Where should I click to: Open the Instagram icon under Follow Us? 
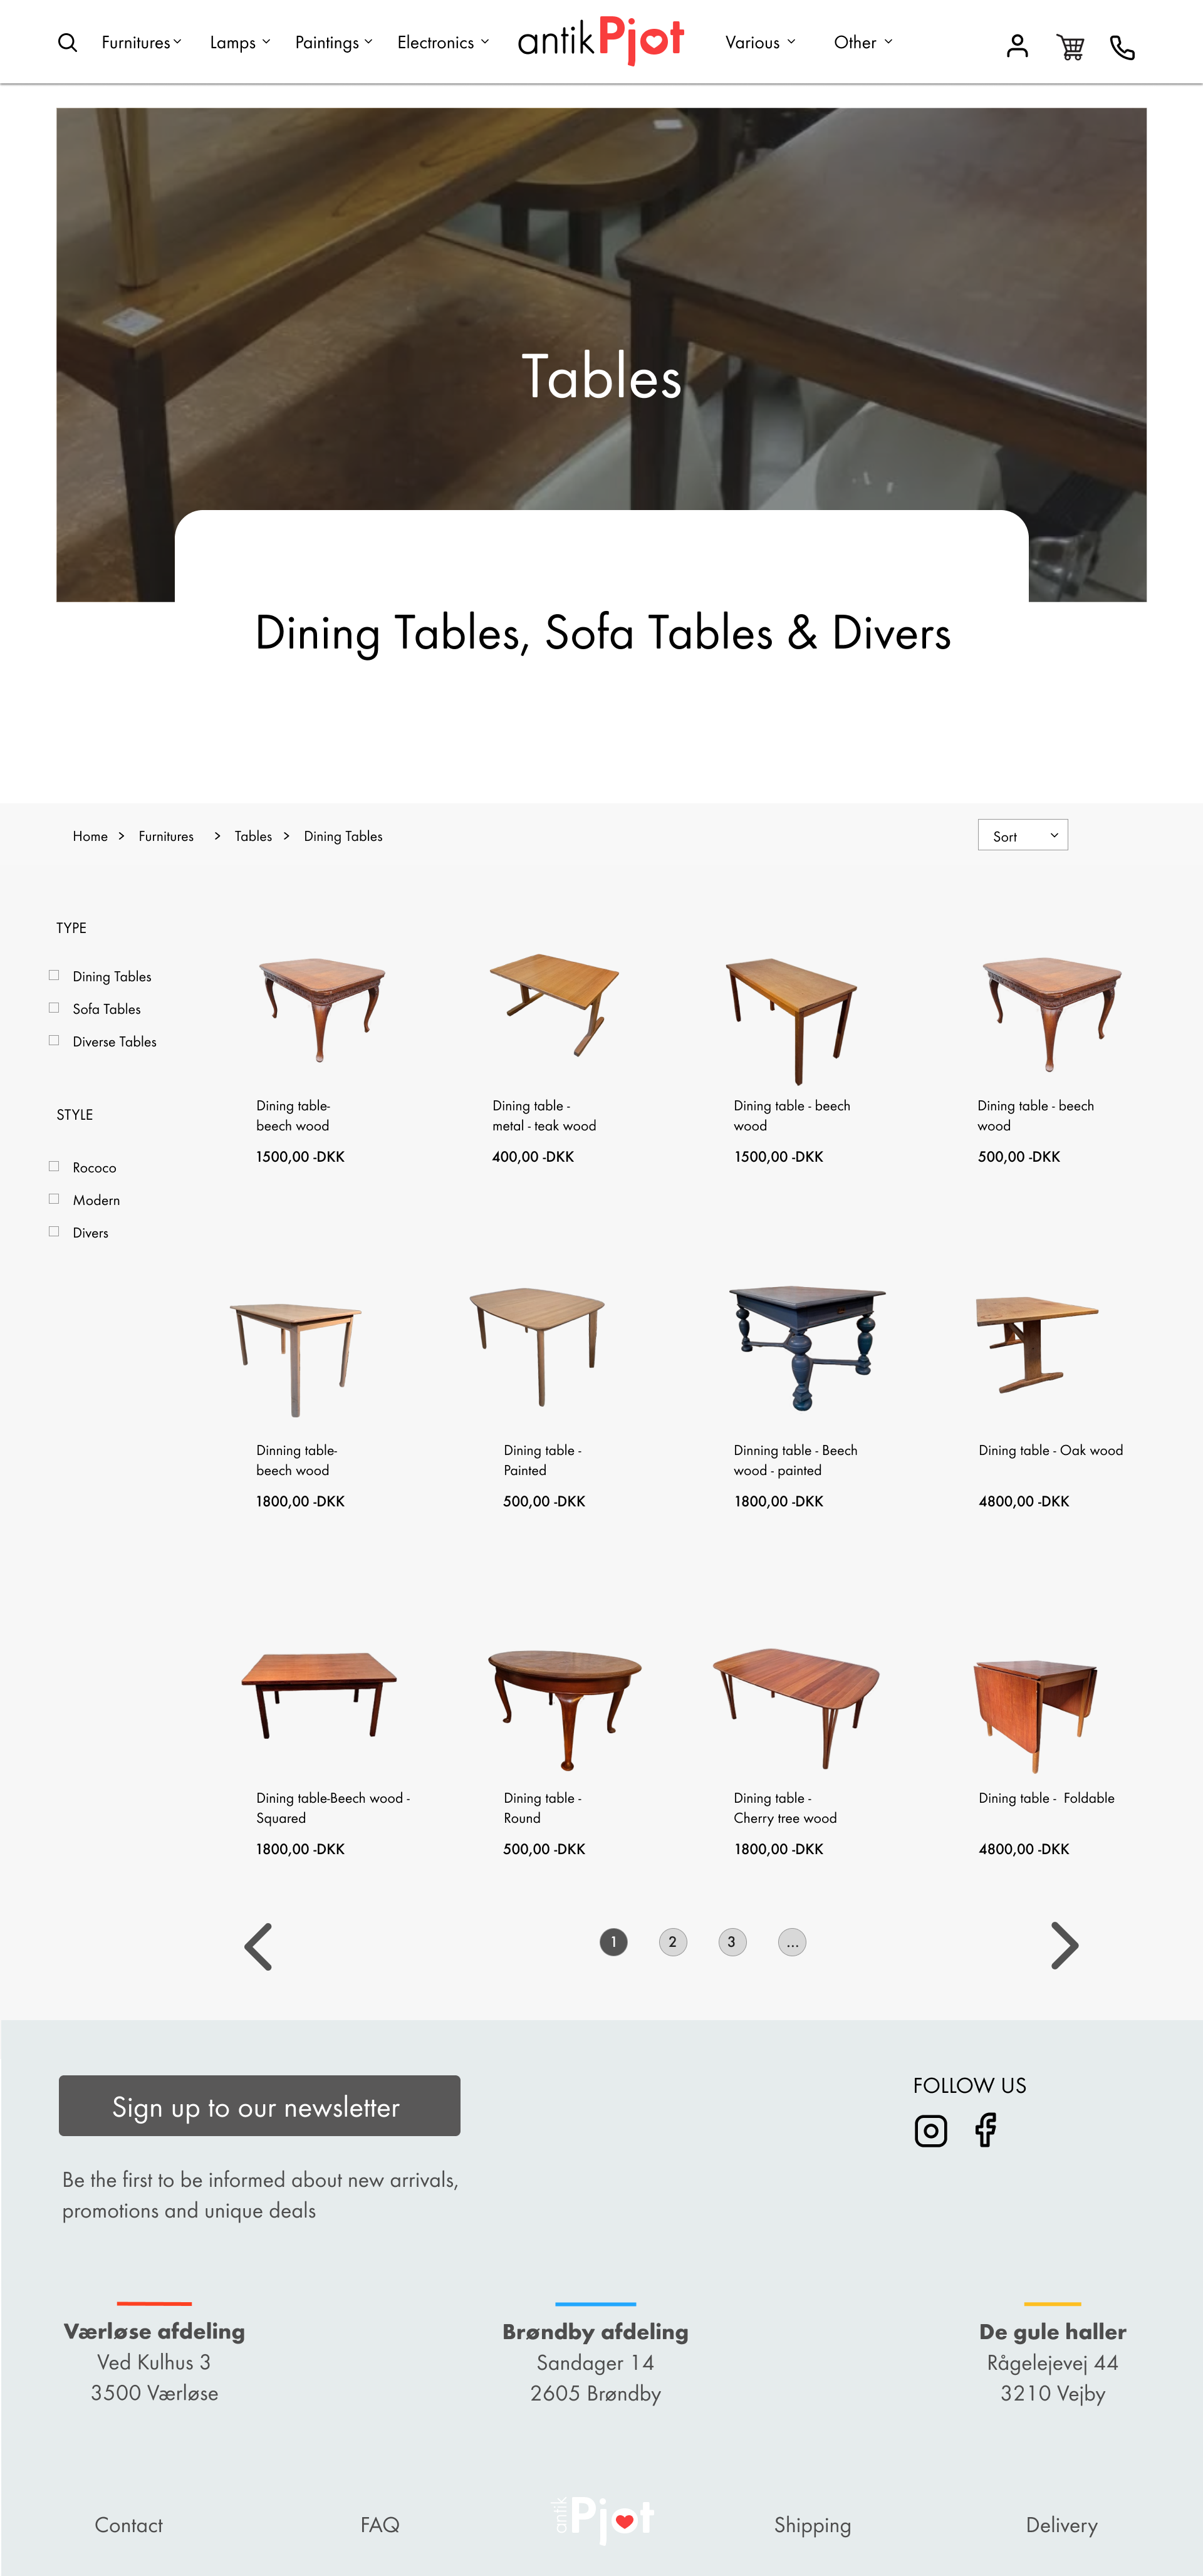pyautogui.click(x=930, y=2131)
